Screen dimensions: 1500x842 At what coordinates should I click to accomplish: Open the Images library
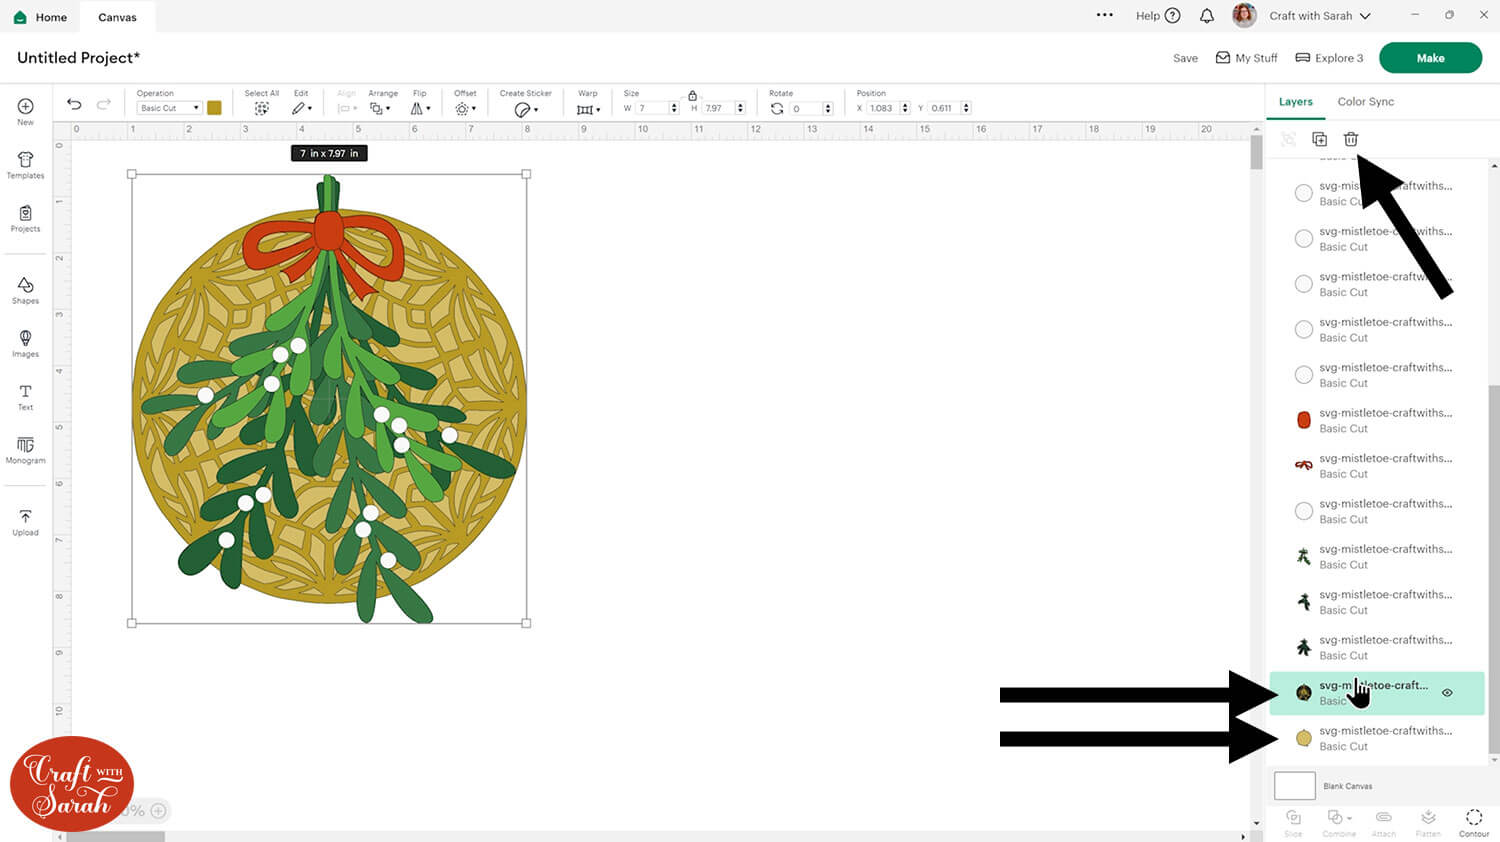point(25,343)
